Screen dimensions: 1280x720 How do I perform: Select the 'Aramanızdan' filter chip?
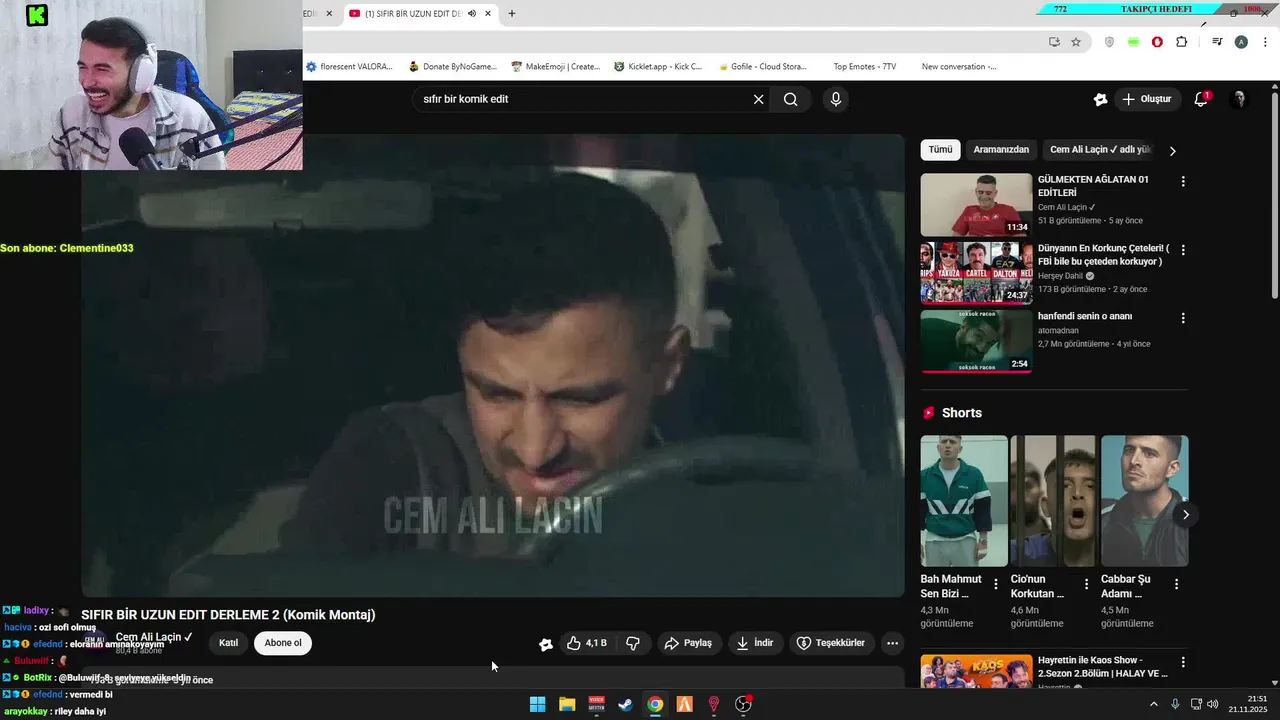click(1001, 150)
